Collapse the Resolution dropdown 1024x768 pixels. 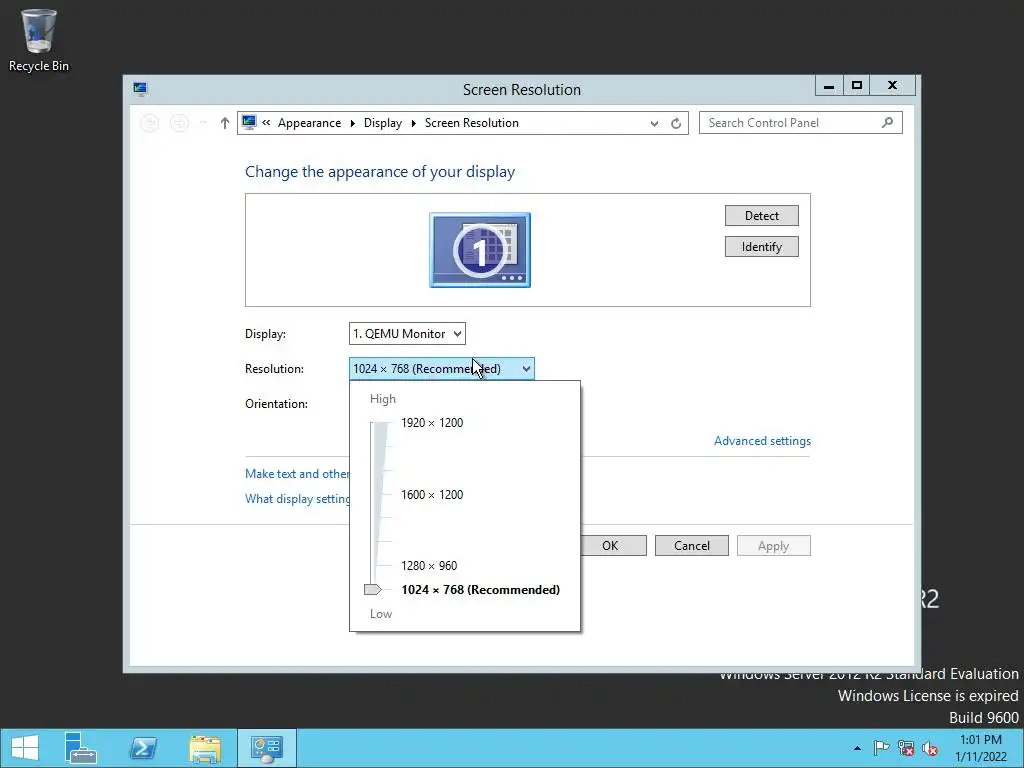(x=441, y=369)
